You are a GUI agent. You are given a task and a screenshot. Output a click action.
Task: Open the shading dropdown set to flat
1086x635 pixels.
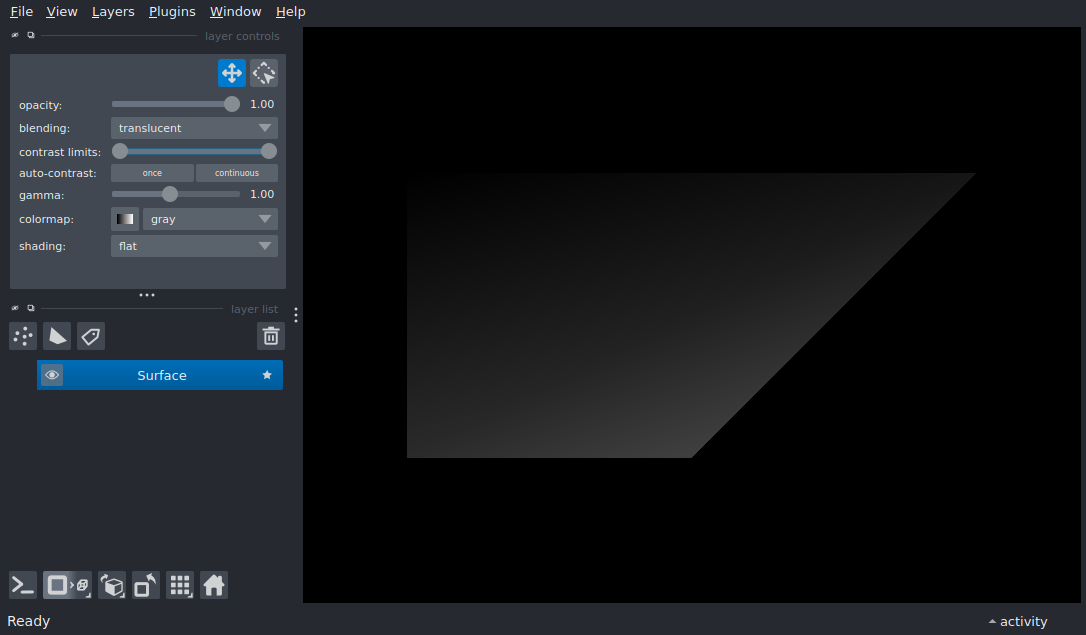[x=194, y=246]
